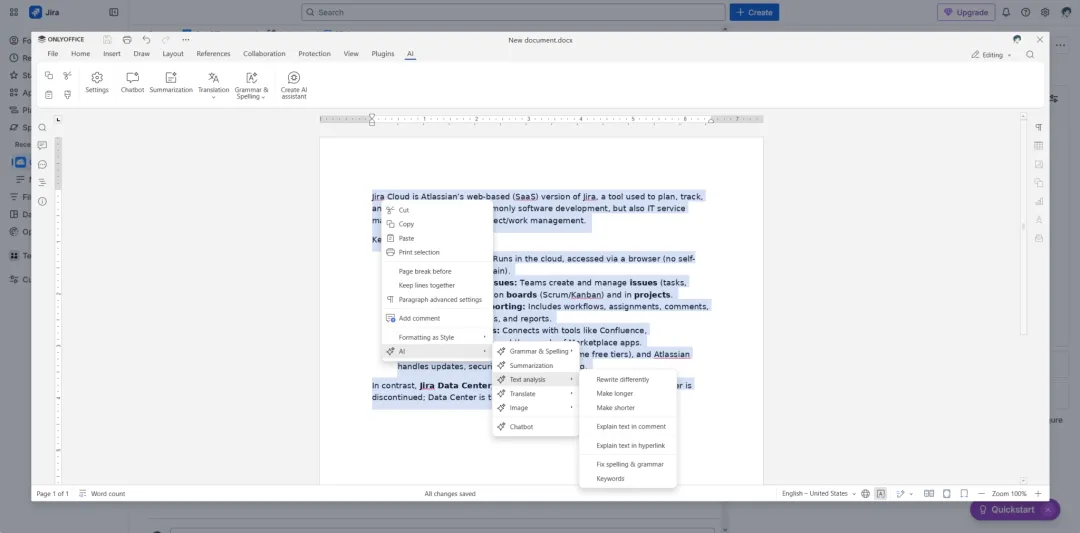This screenshot has height=533, width=1080.
Task: Click Create AI assistant in the ribbon
Action: tap(294, 85)
